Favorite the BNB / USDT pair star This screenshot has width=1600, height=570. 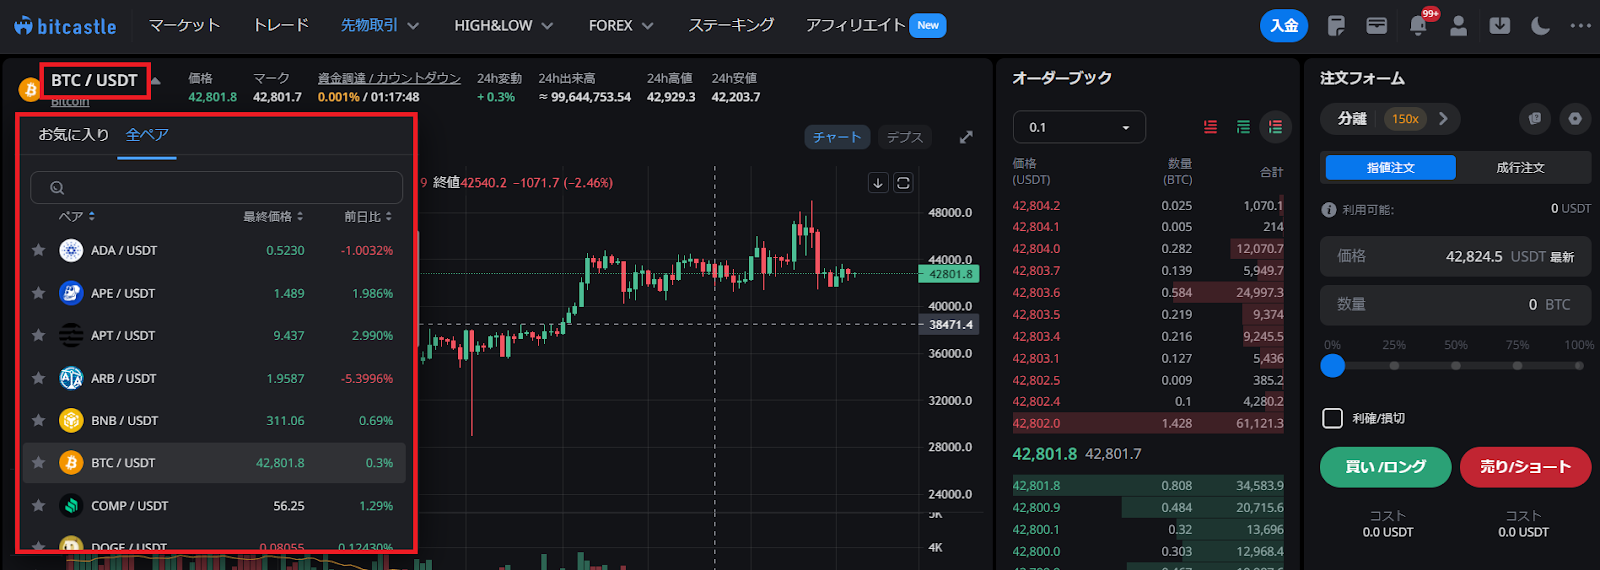(x=38, y=420)
